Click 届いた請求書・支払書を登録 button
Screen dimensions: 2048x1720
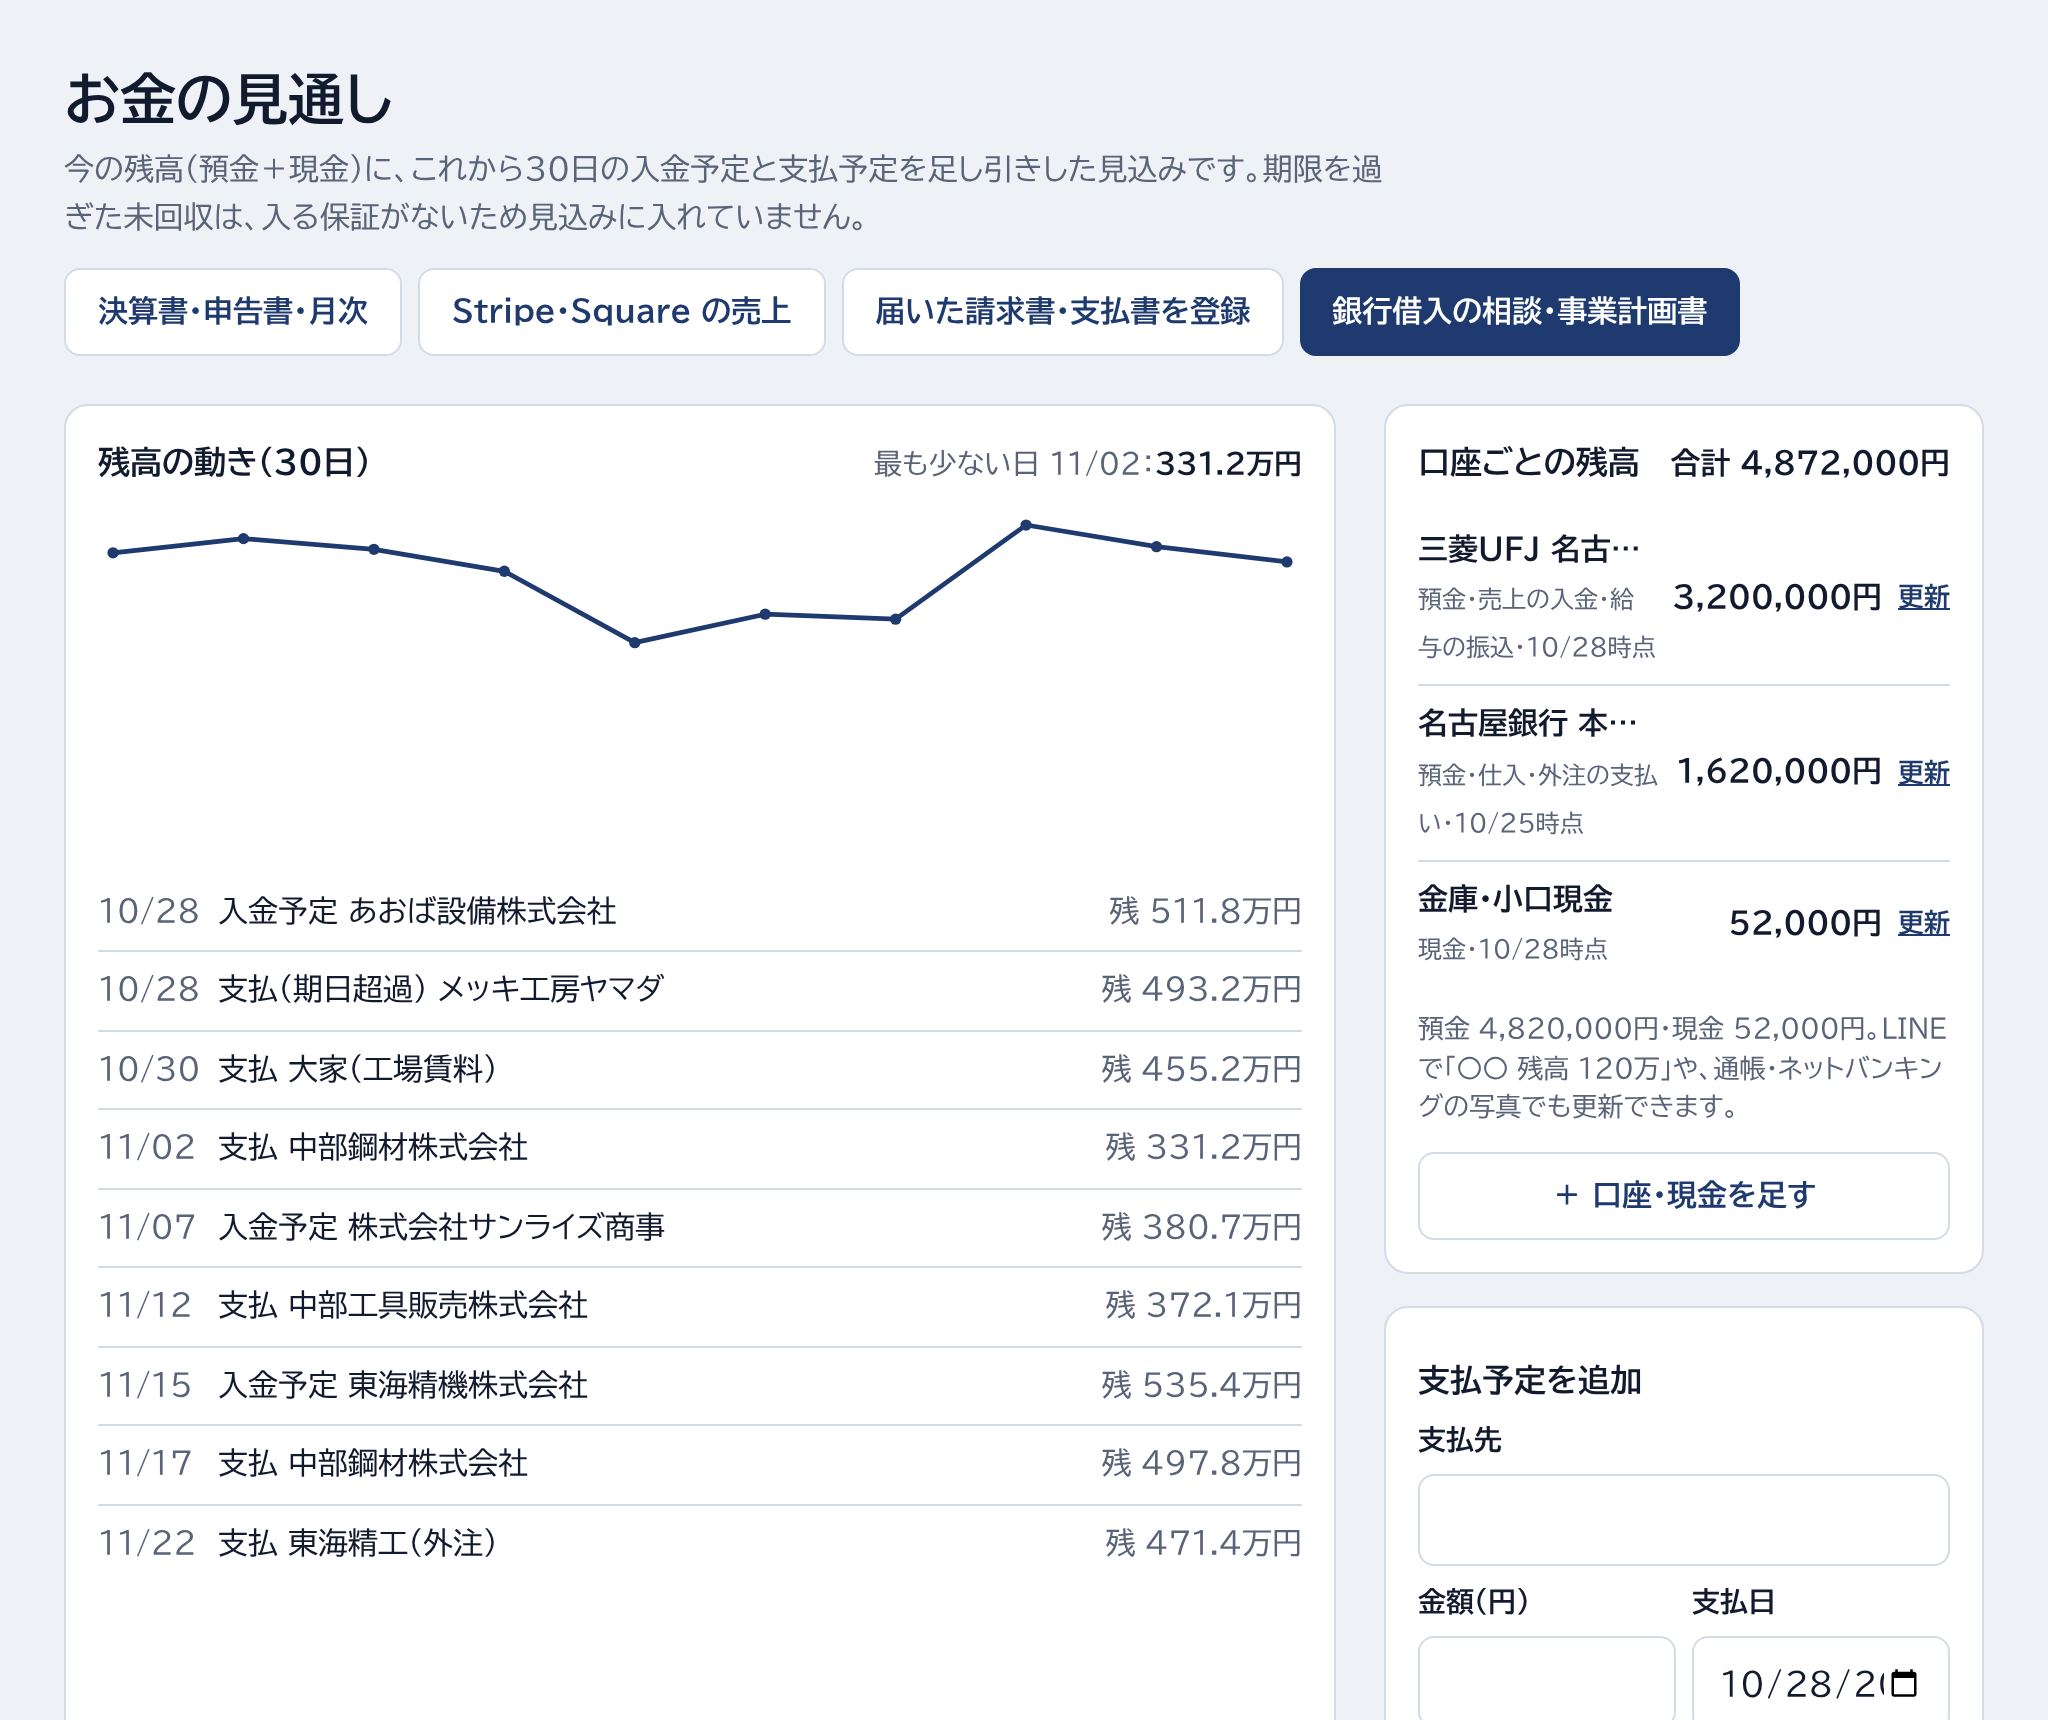click(1062, 312)
